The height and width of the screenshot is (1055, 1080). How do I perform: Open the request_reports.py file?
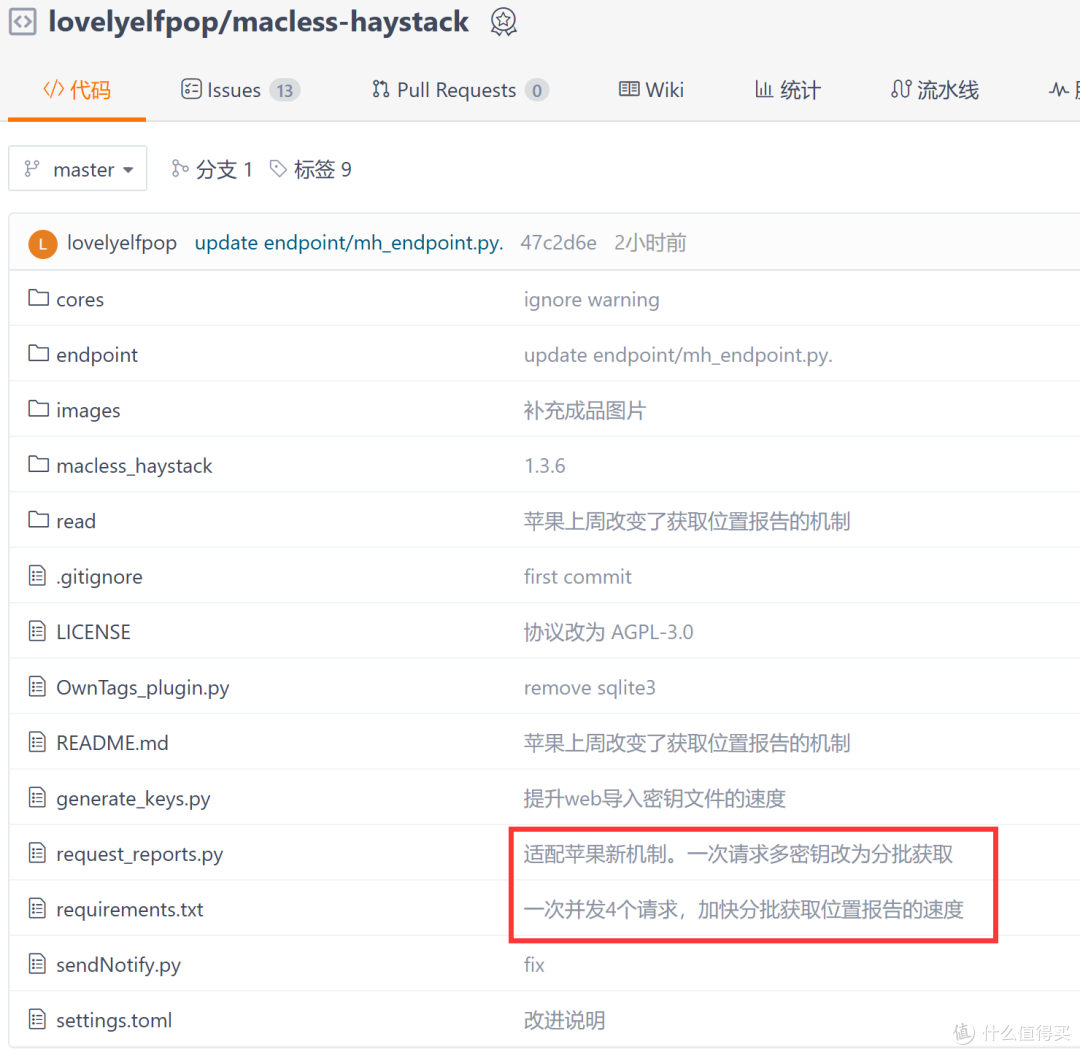[140, 855]
